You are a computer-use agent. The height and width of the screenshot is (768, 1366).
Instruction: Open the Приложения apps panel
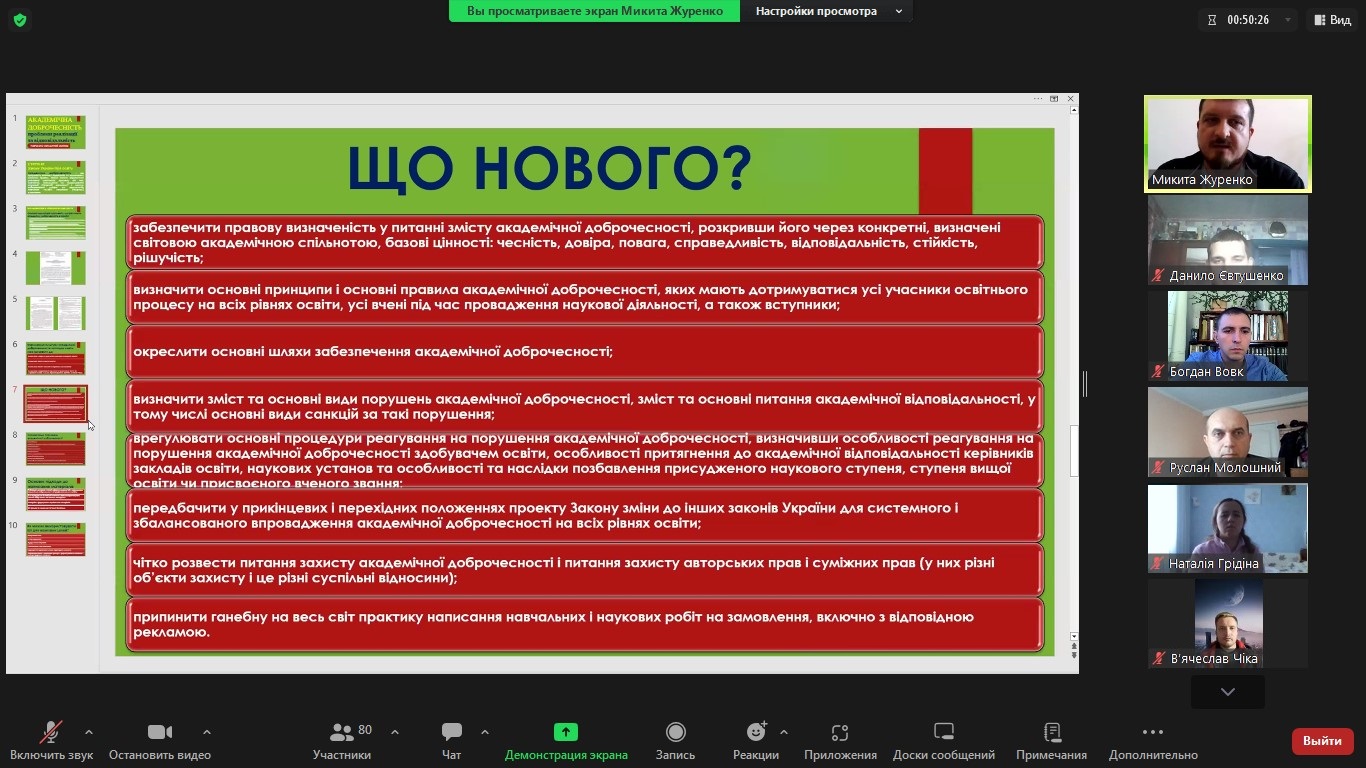coord(840,740)
